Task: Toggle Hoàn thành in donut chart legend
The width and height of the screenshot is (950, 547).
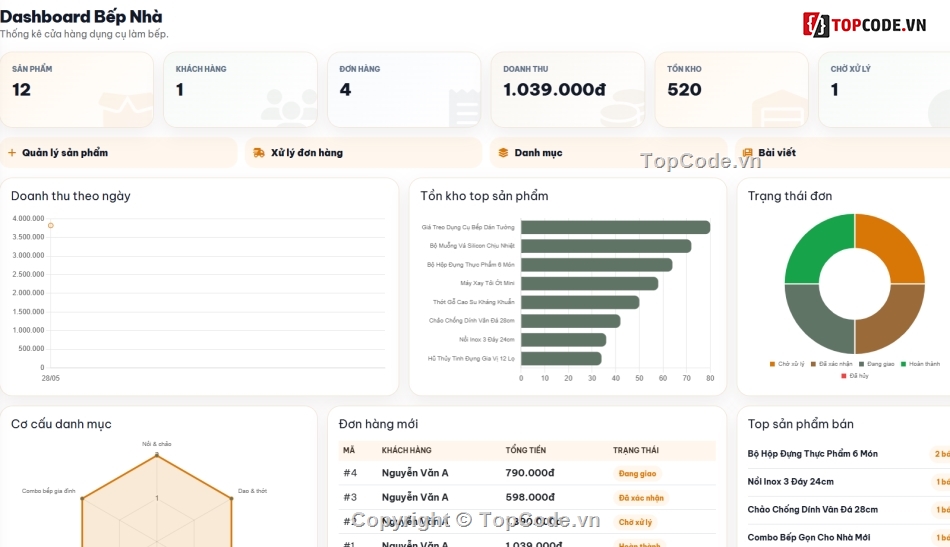Action: [920, 364]
